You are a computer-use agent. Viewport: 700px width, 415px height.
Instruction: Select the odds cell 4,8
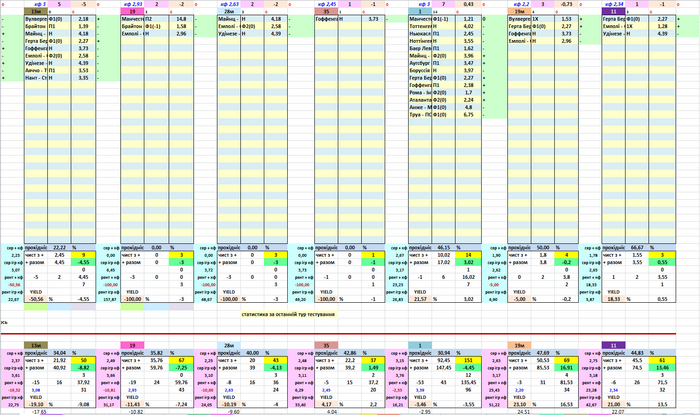(468, 107)
